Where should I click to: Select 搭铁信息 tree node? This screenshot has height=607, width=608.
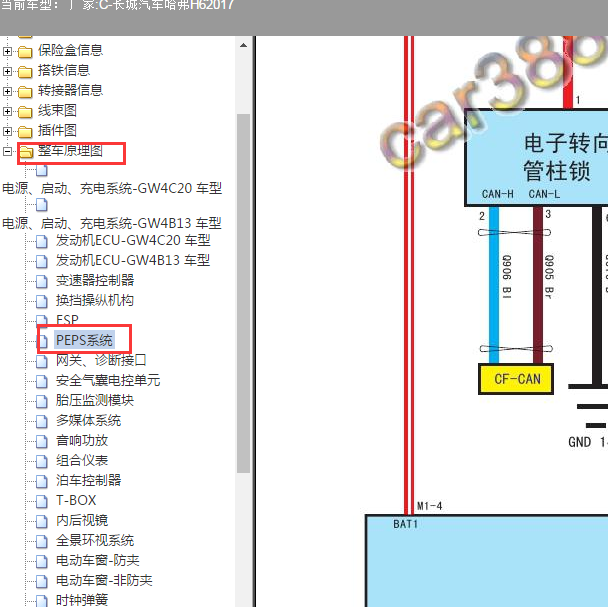(64, 70)
